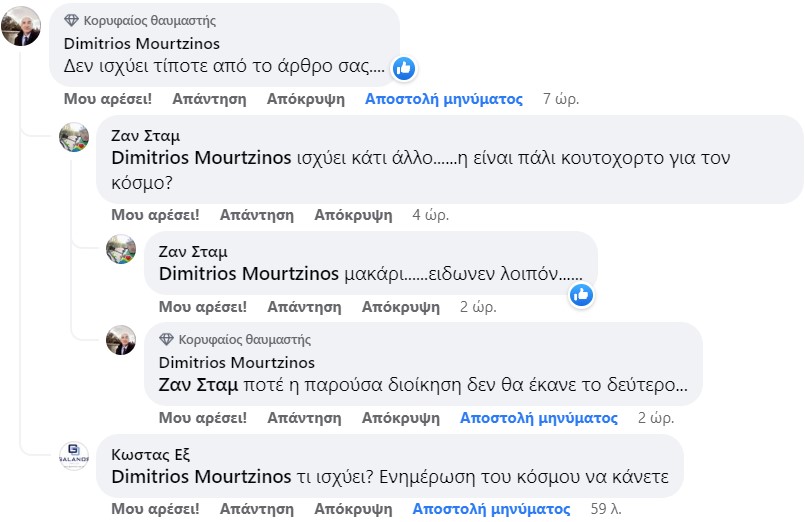Hide Ζαν Σταμ's reply posted 4 hours ago
This screenshot has width=805, height=522.
[x=353, y=215]
